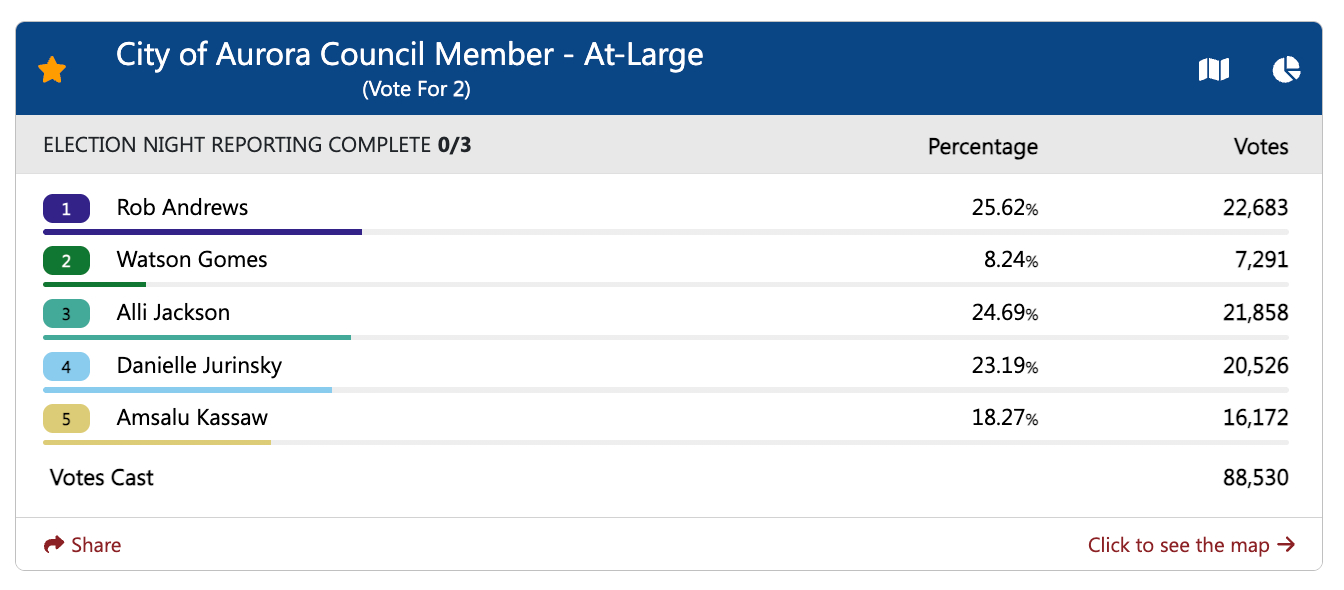Click Alli Jackson's teal number 3 badge
Screen dimensions: 1344x590
click(66, 313)
